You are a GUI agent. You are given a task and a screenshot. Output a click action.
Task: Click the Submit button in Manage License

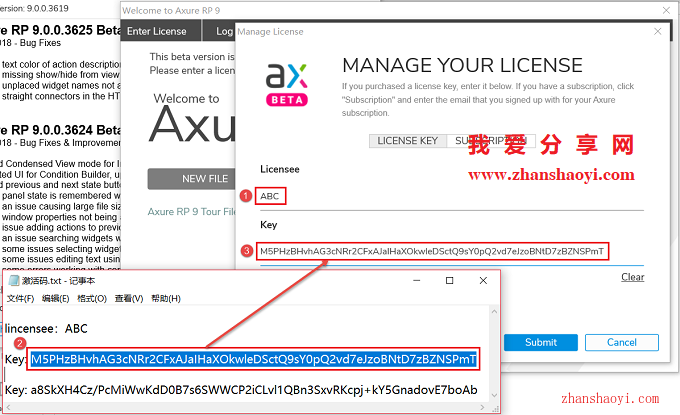(x=540, y=342)
